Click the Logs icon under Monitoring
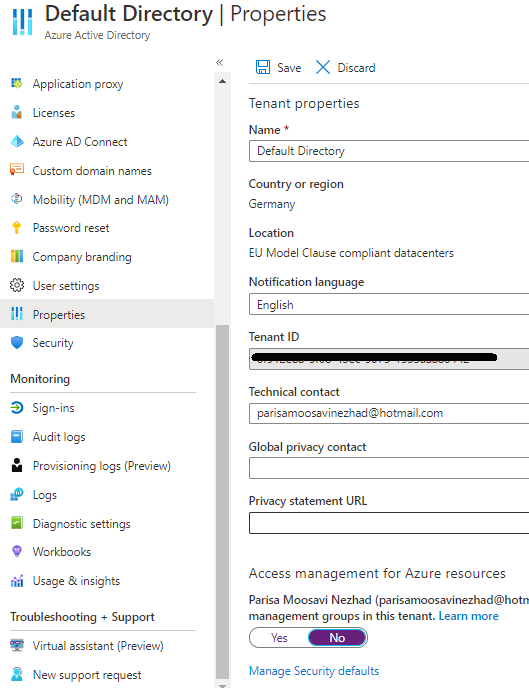This screenshot has height=688, width=529. 17,494
